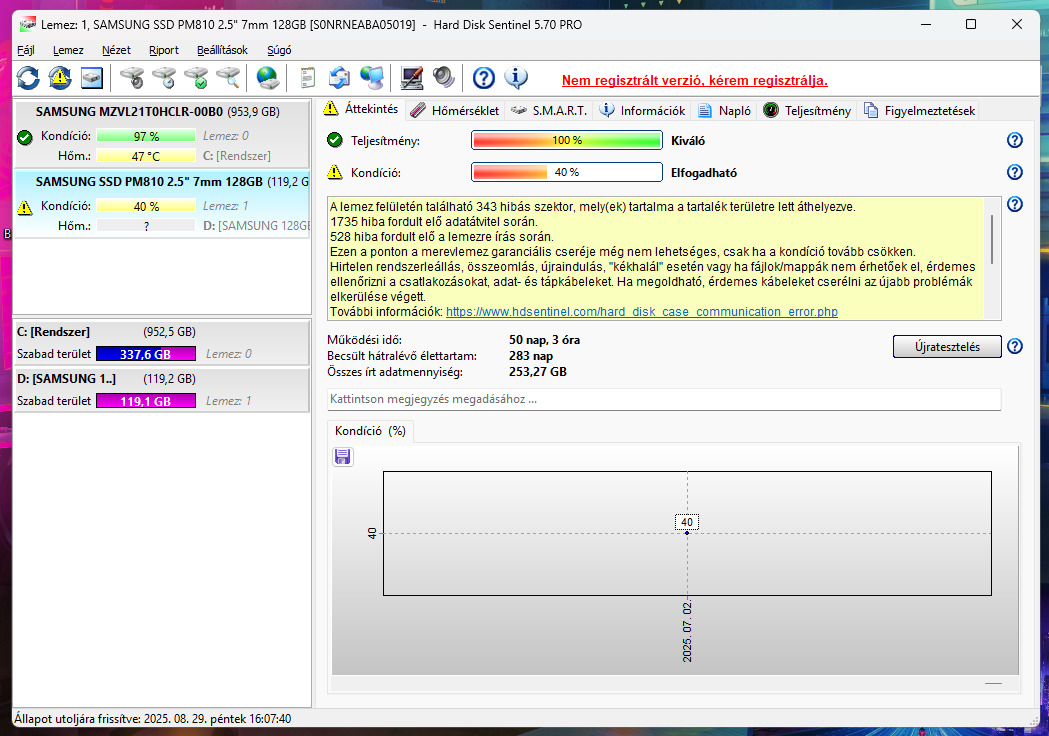Image resolution: width=1049 pixels, height=736 pixels.
Task: Open the Lemez menu
Action: (x=68, y=50)
